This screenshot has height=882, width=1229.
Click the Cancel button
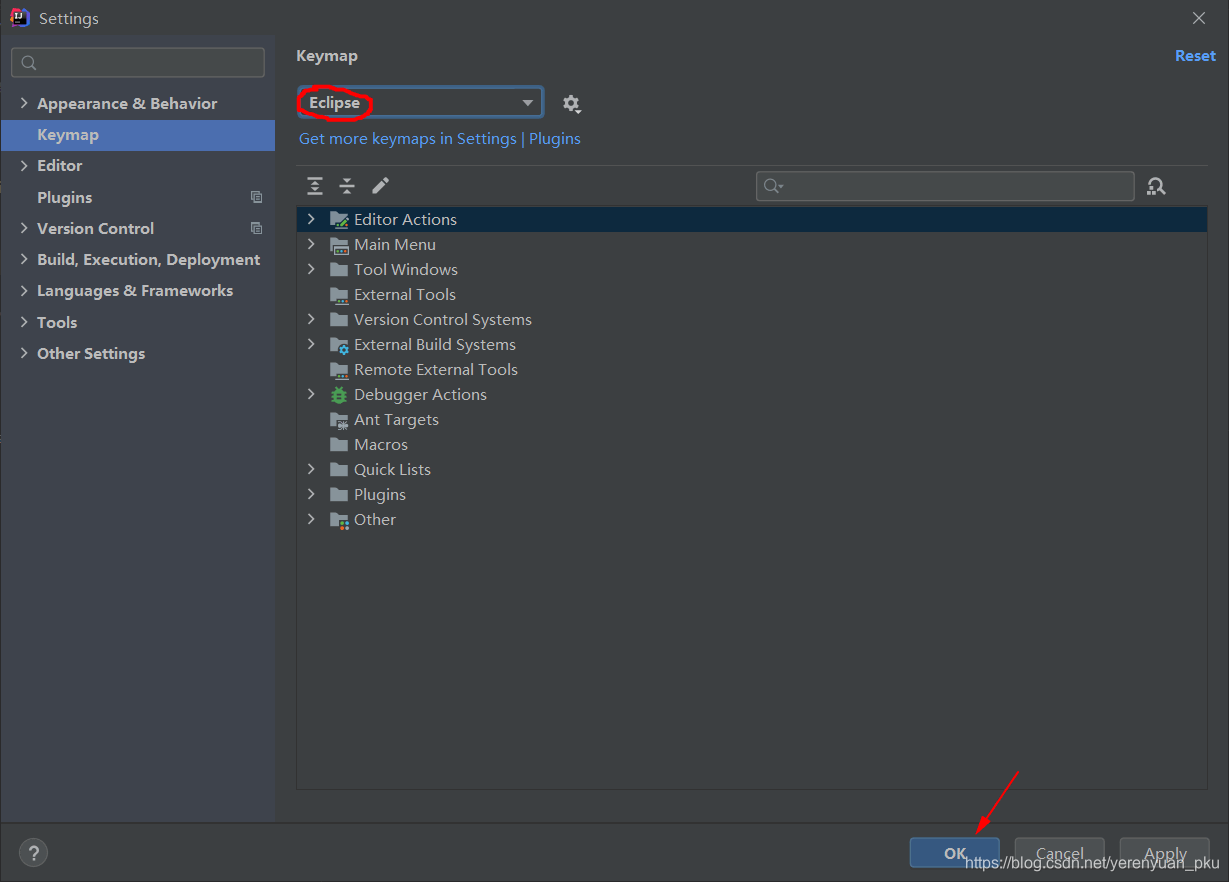(x=1059, y=853)
